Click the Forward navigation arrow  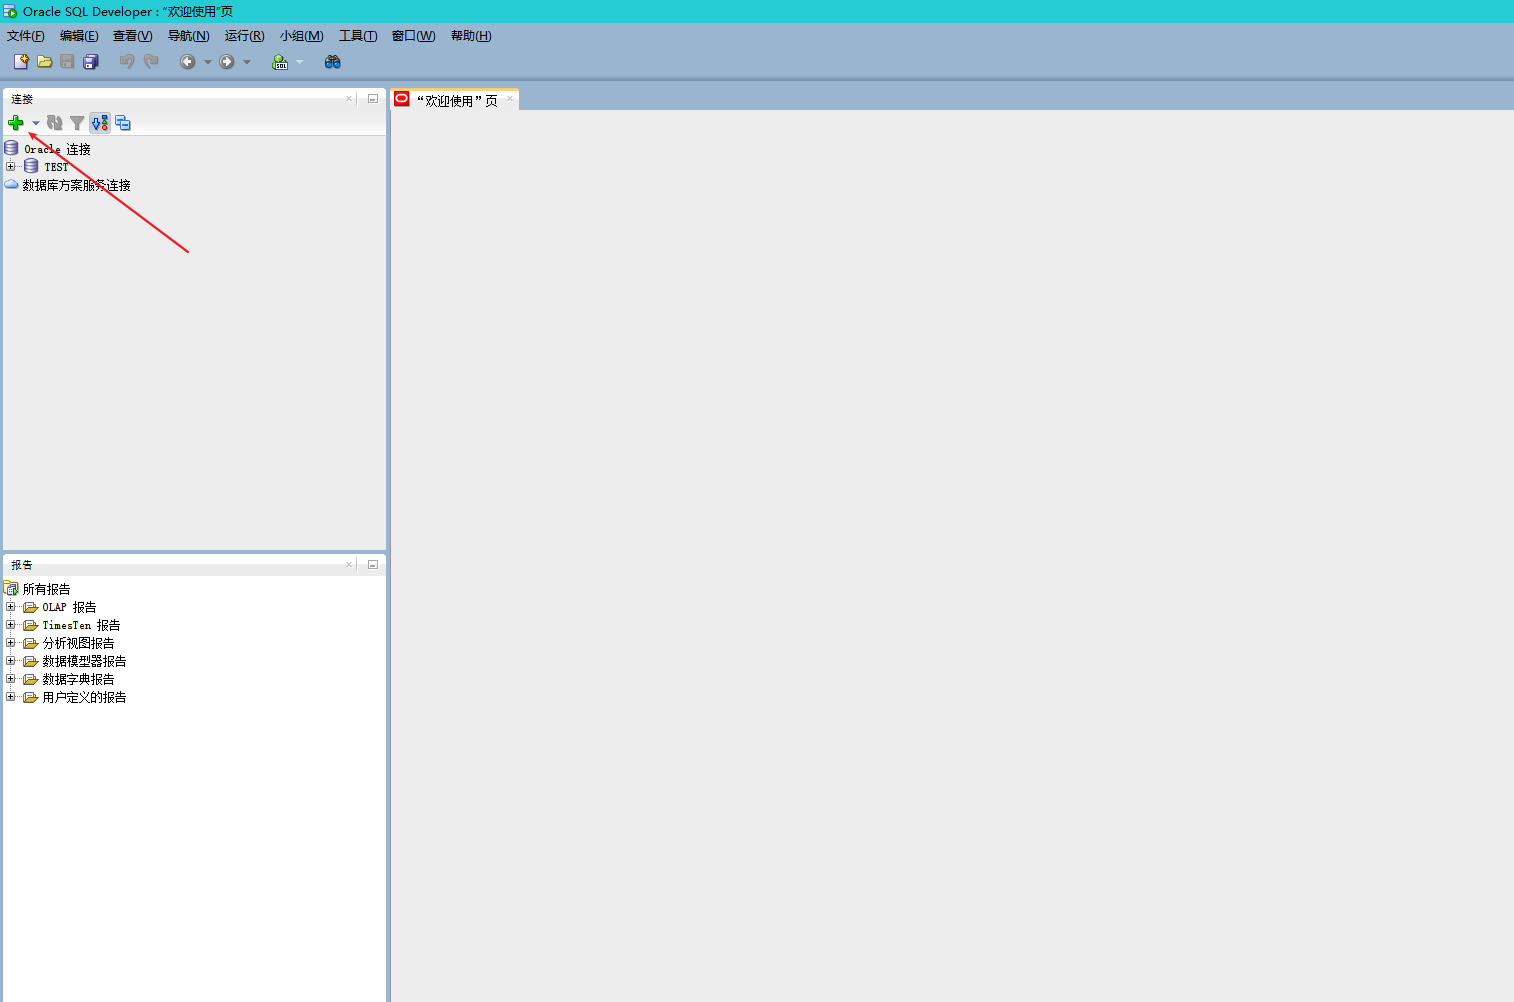point(227,62)
